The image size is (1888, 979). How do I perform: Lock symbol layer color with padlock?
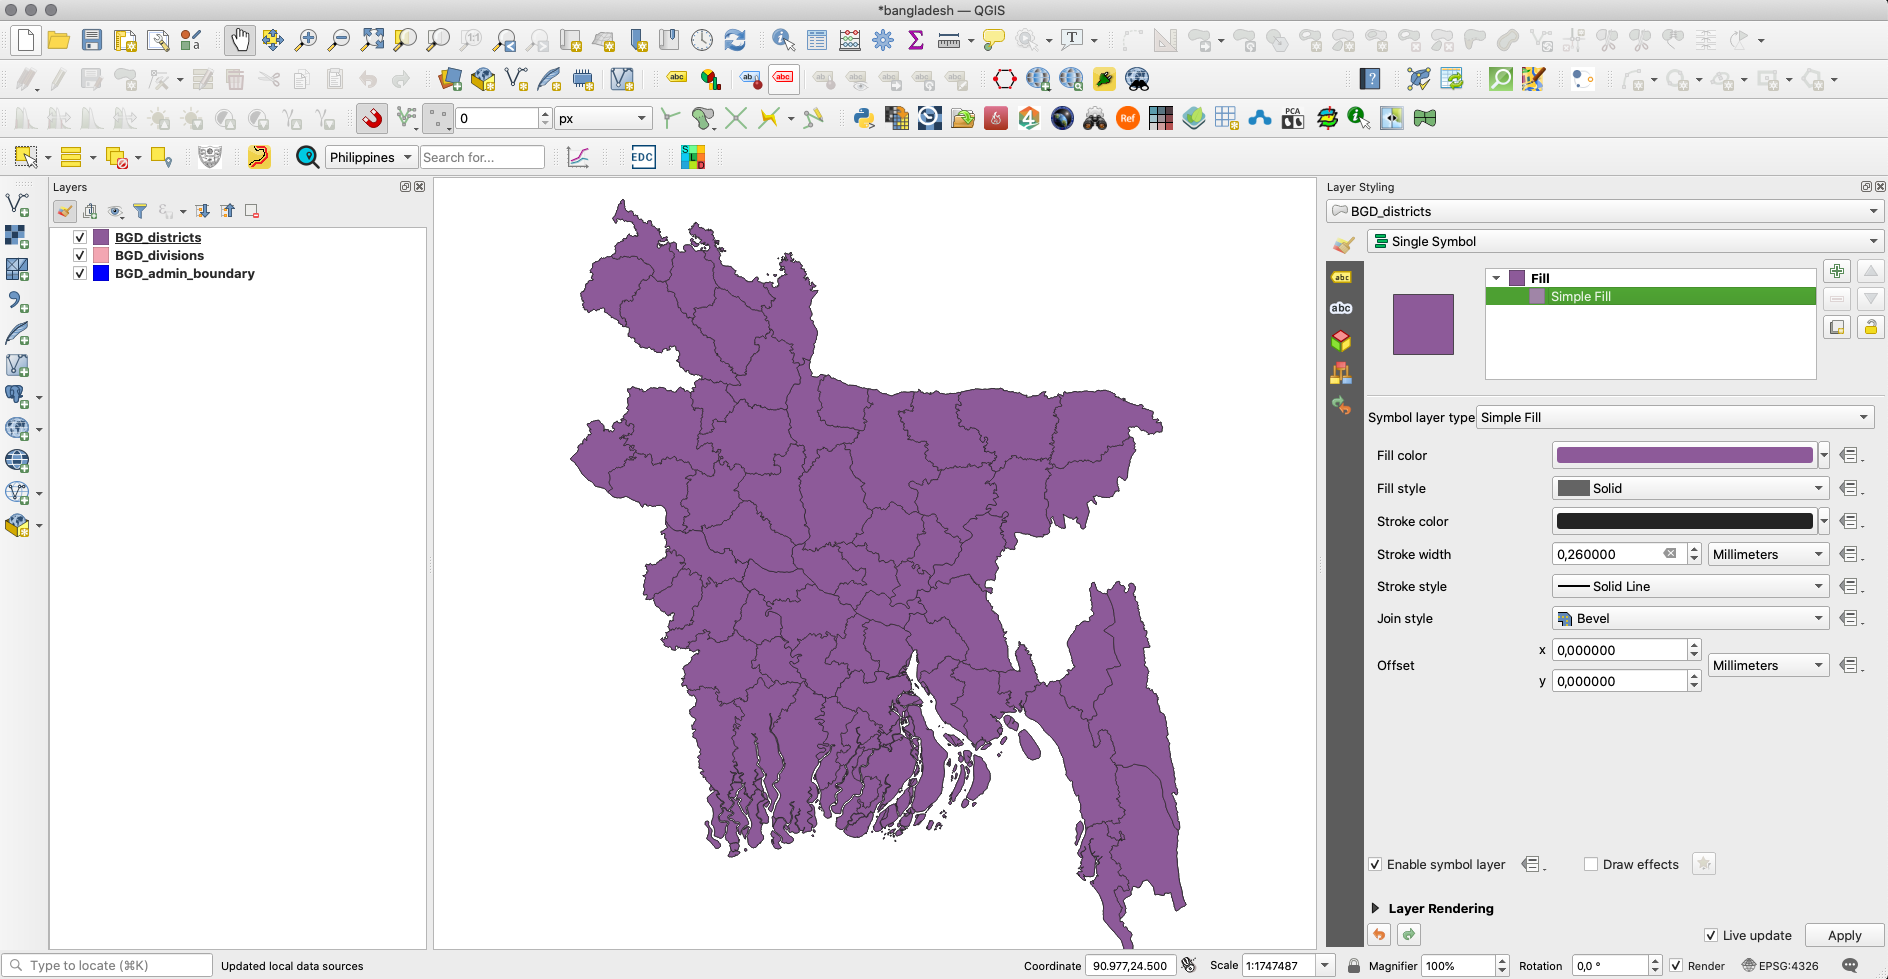(1871, 327)
